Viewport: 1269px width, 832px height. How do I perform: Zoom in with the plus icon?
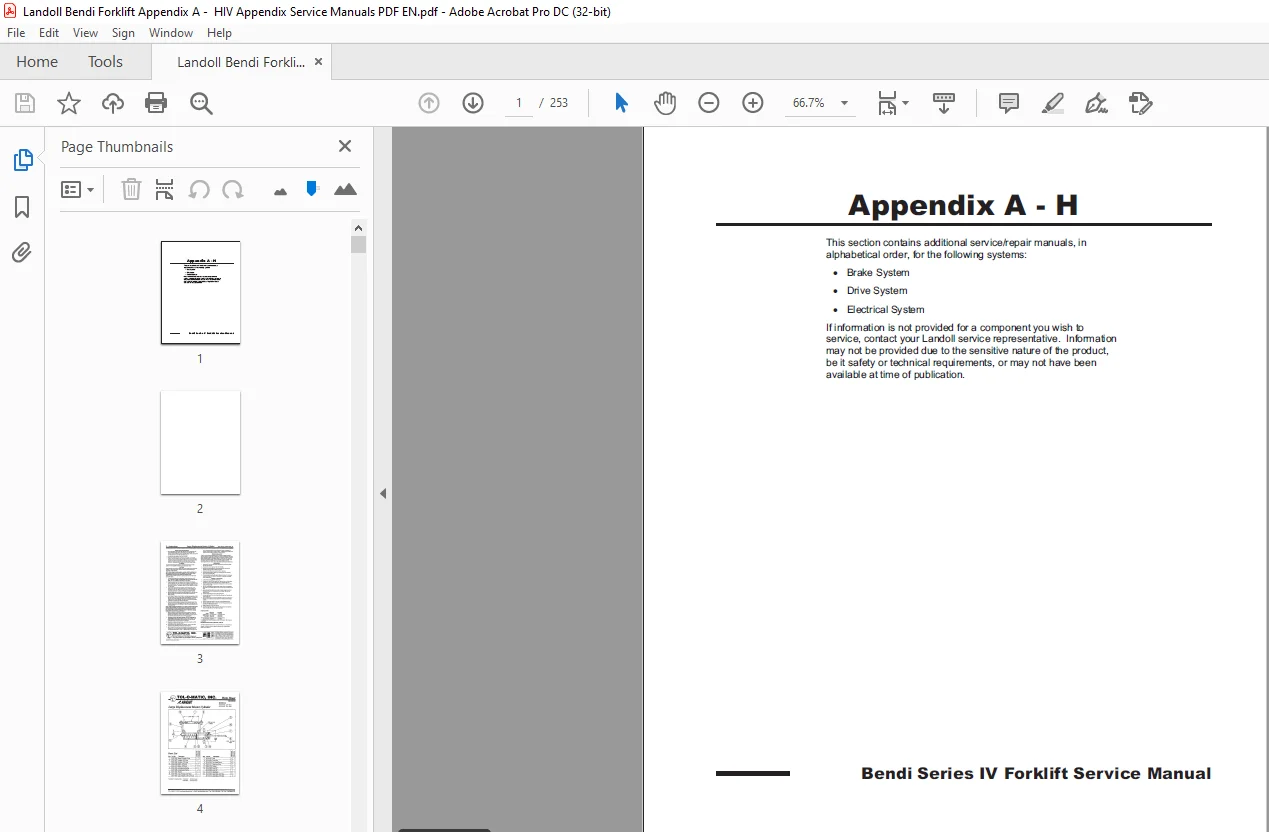(753, 103)
